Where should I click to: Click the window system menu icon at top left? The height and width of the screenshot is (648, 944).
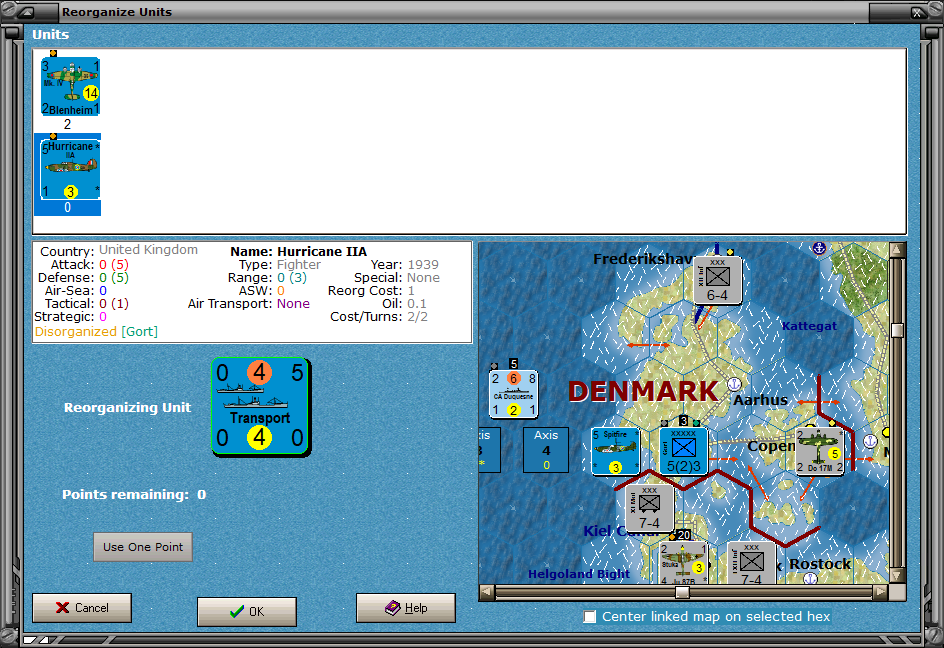(25, 12)
